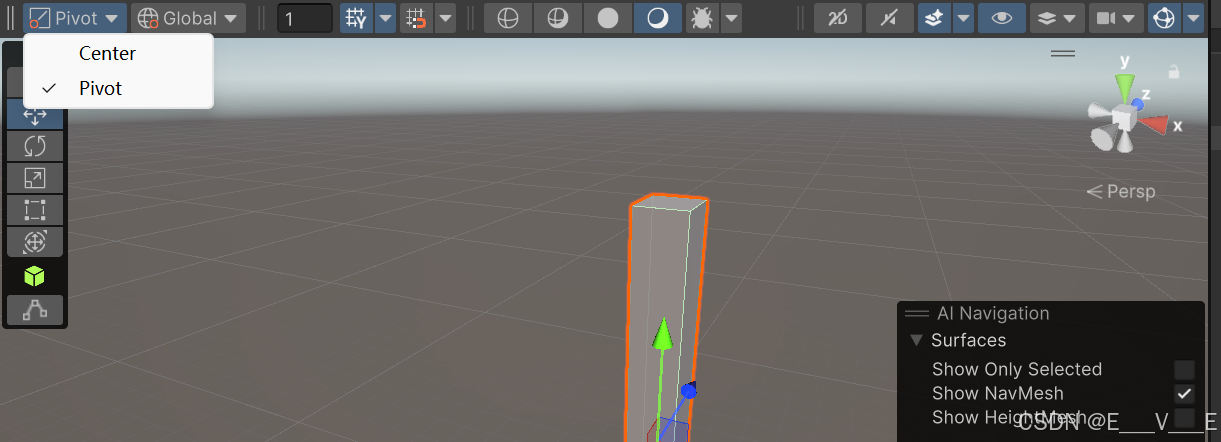Click the Surfaces label
This screenshot has height=442, width=1221.
[968, 340]
